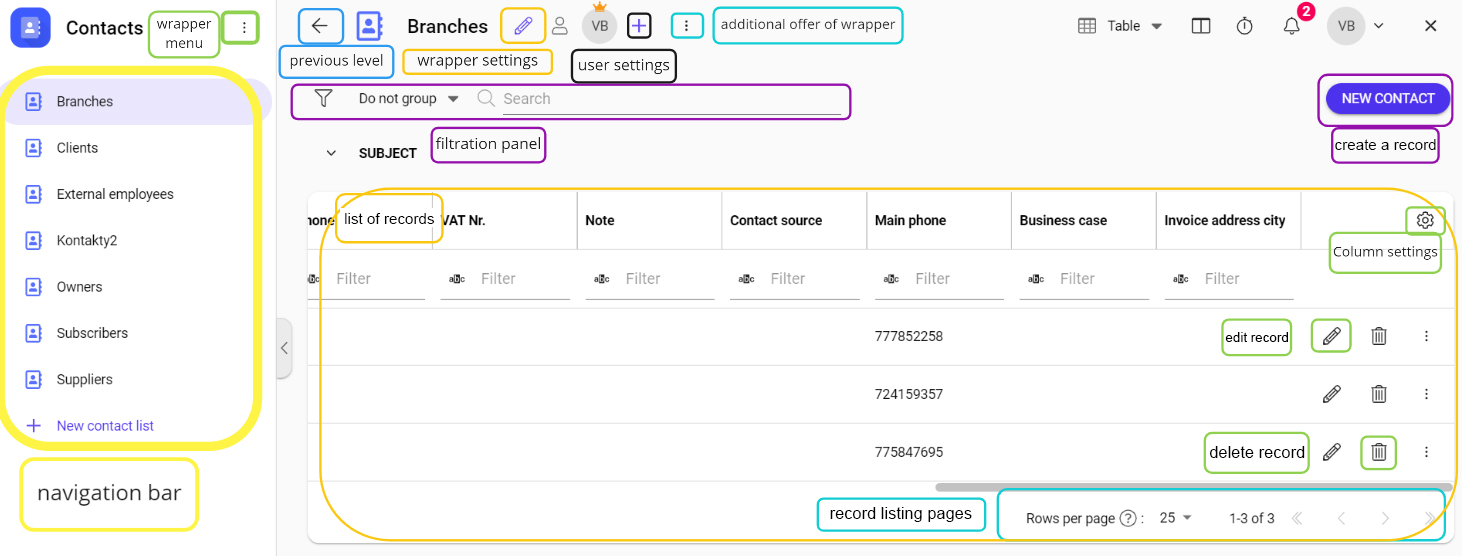Click the filter funnel icon
The height and width of the screenshot is (556, 1462).
tap(322, 98)
